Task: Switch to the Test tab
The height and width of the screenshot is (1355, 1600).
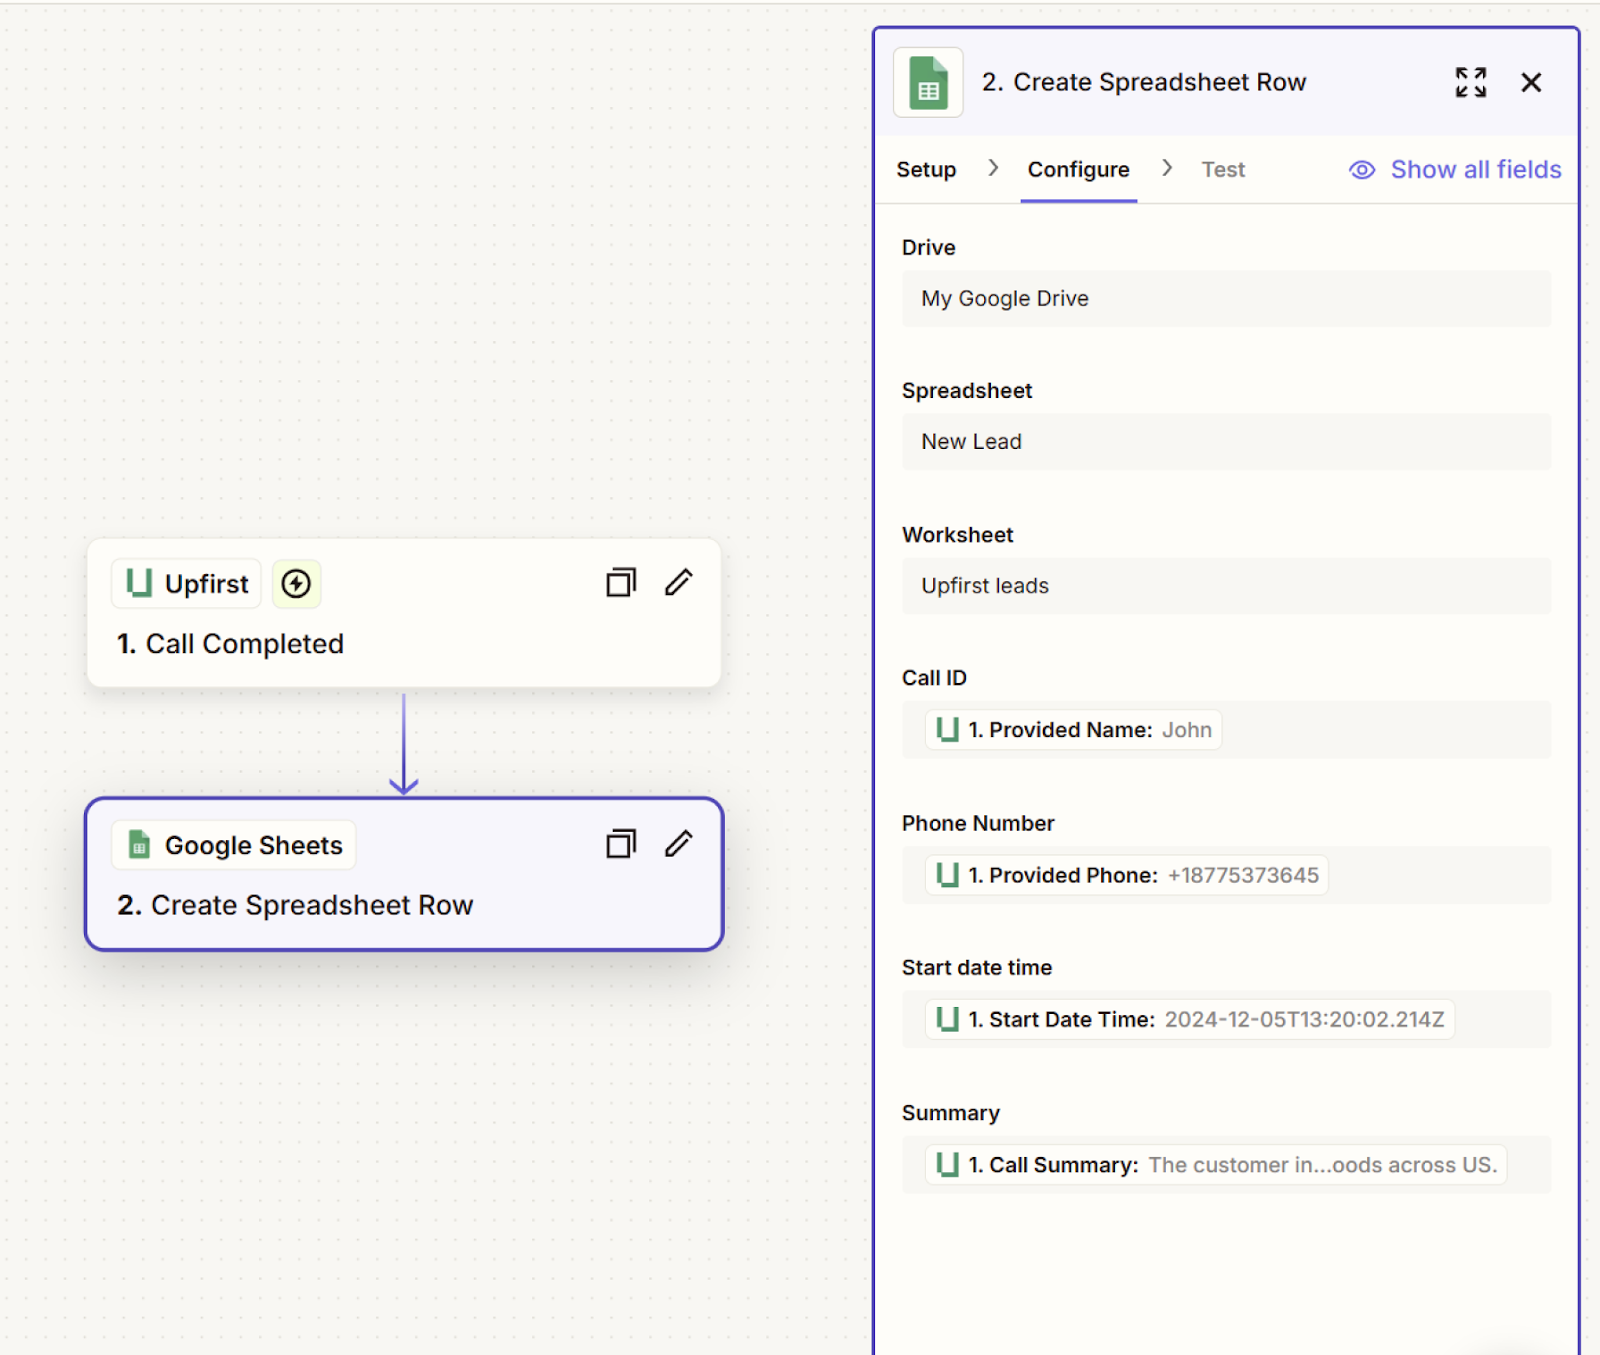Action: (1223, 169)
